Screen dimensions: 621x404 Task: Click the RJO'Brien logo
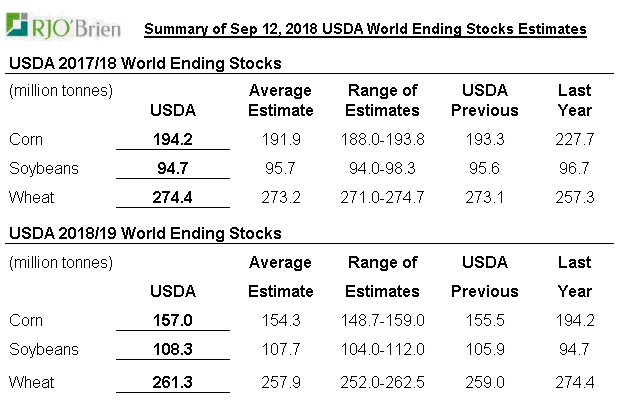click(x=64, y=27)
